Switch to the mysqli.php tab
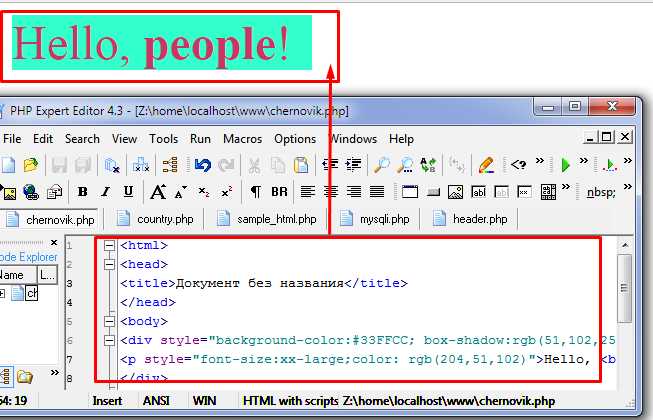 [x=376, y=219]
